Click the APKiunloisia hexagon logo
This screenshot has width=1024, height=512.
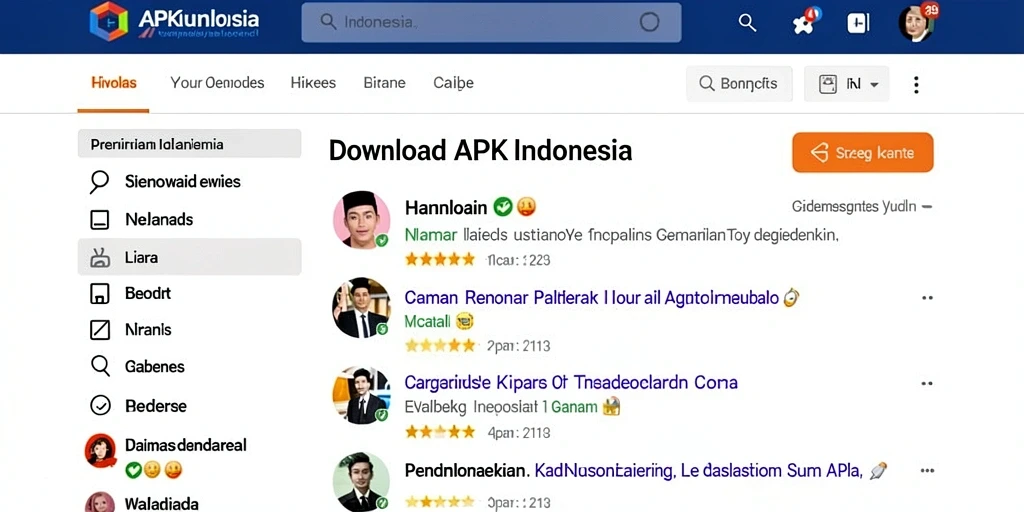tap(108, 22)
